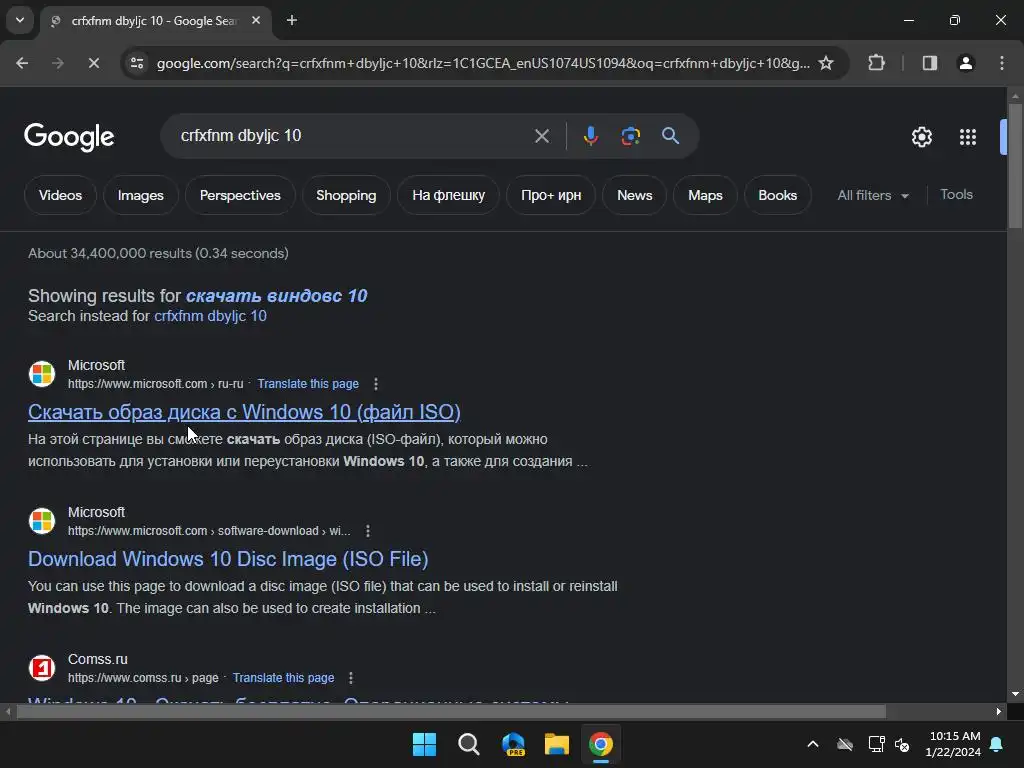The height and width of the screenshot is (768, 1024).
Task: Select the Perspectives filter
Action: (x=240, y=195)
